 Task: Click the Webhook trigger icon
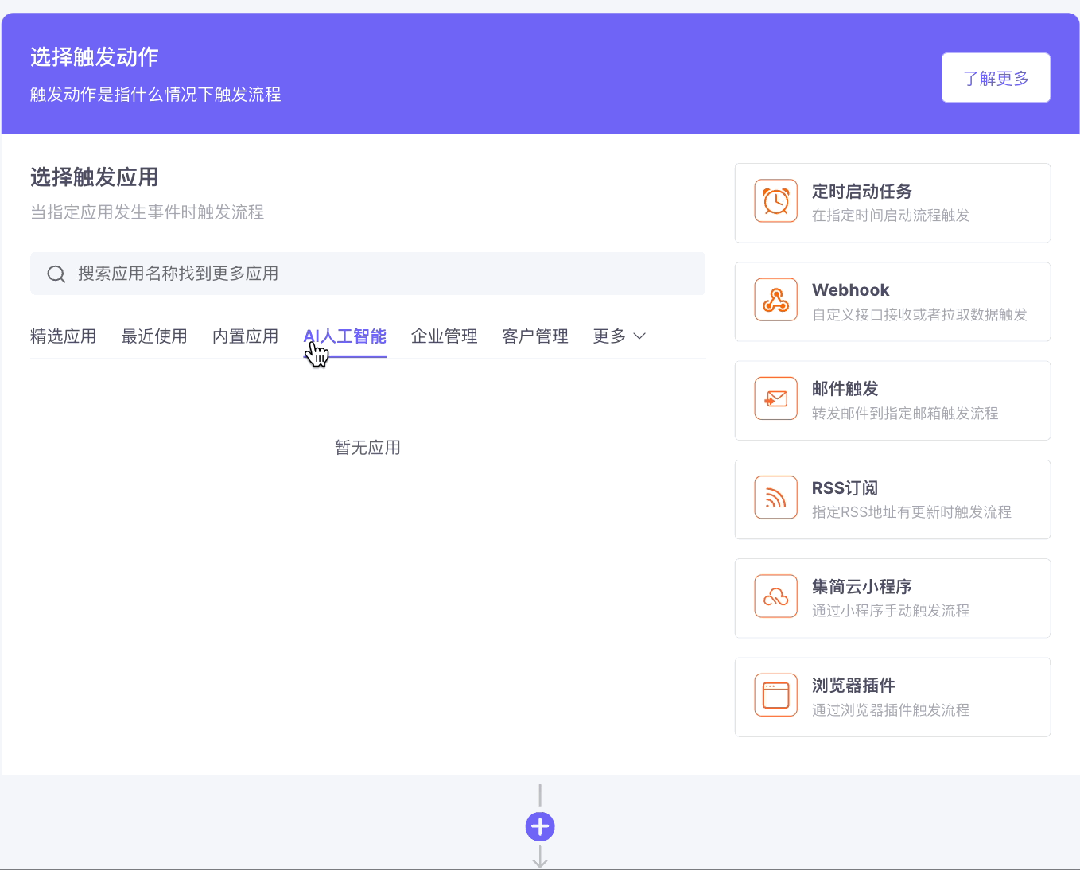click(776, 300)
